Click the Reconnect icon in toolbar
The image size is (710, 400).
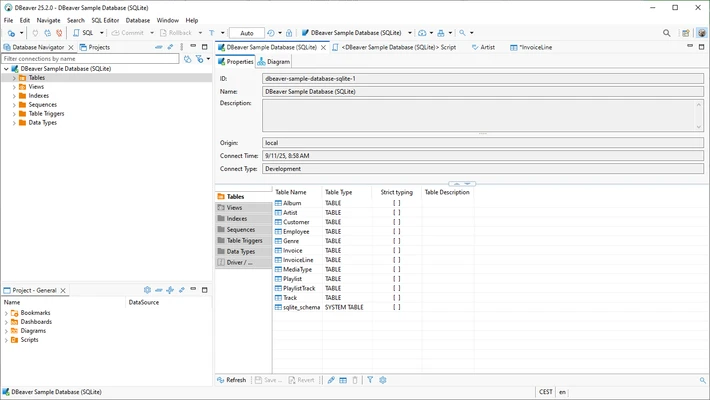[x=47, y=33]
